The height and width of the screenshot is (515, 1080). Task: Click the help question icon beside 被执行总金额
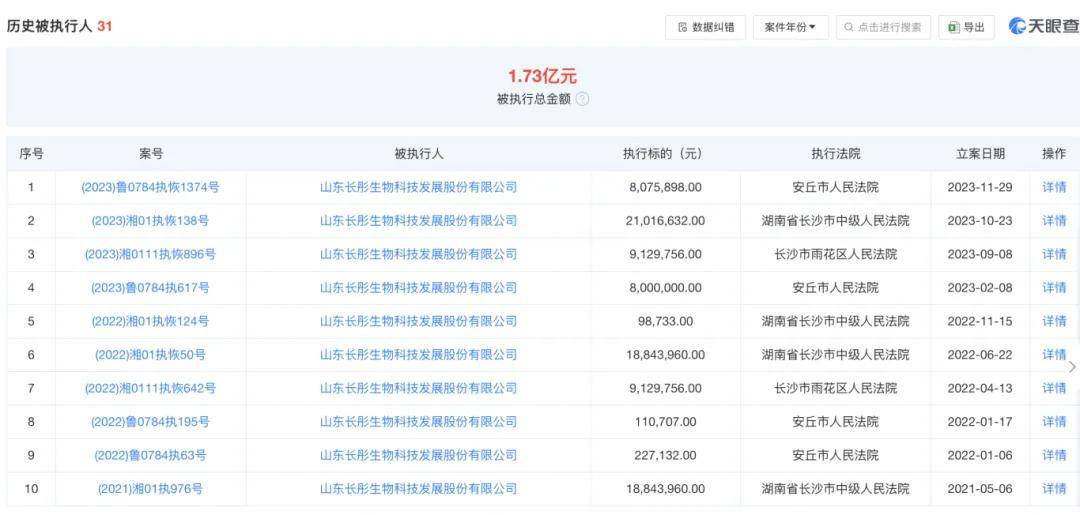click(x=582, y=99)
